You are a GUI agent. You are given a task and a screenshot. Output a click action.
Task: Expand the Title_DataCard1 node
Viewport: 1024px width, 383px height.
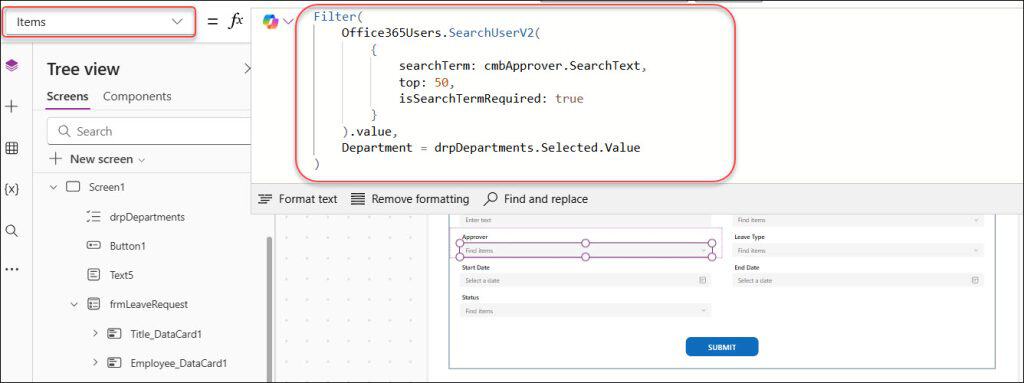[x=95, y=334]
